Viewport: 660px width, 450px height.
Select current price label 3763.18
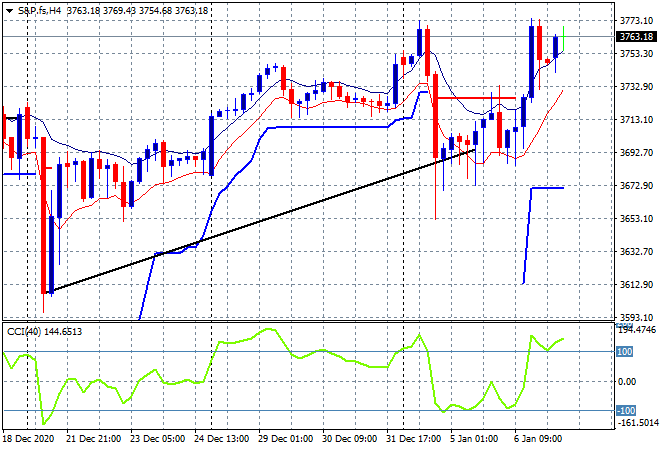coord(636,37)
